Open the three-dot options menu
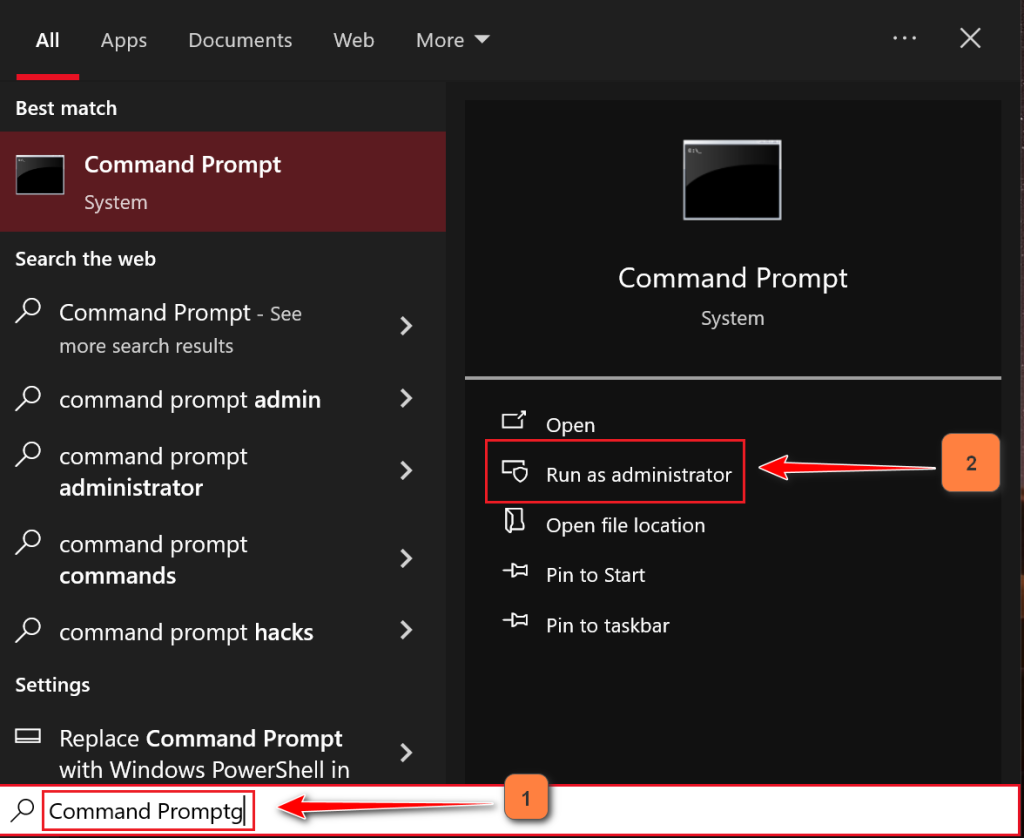The width and height of the screenshot is (1024, 838). 904,38
